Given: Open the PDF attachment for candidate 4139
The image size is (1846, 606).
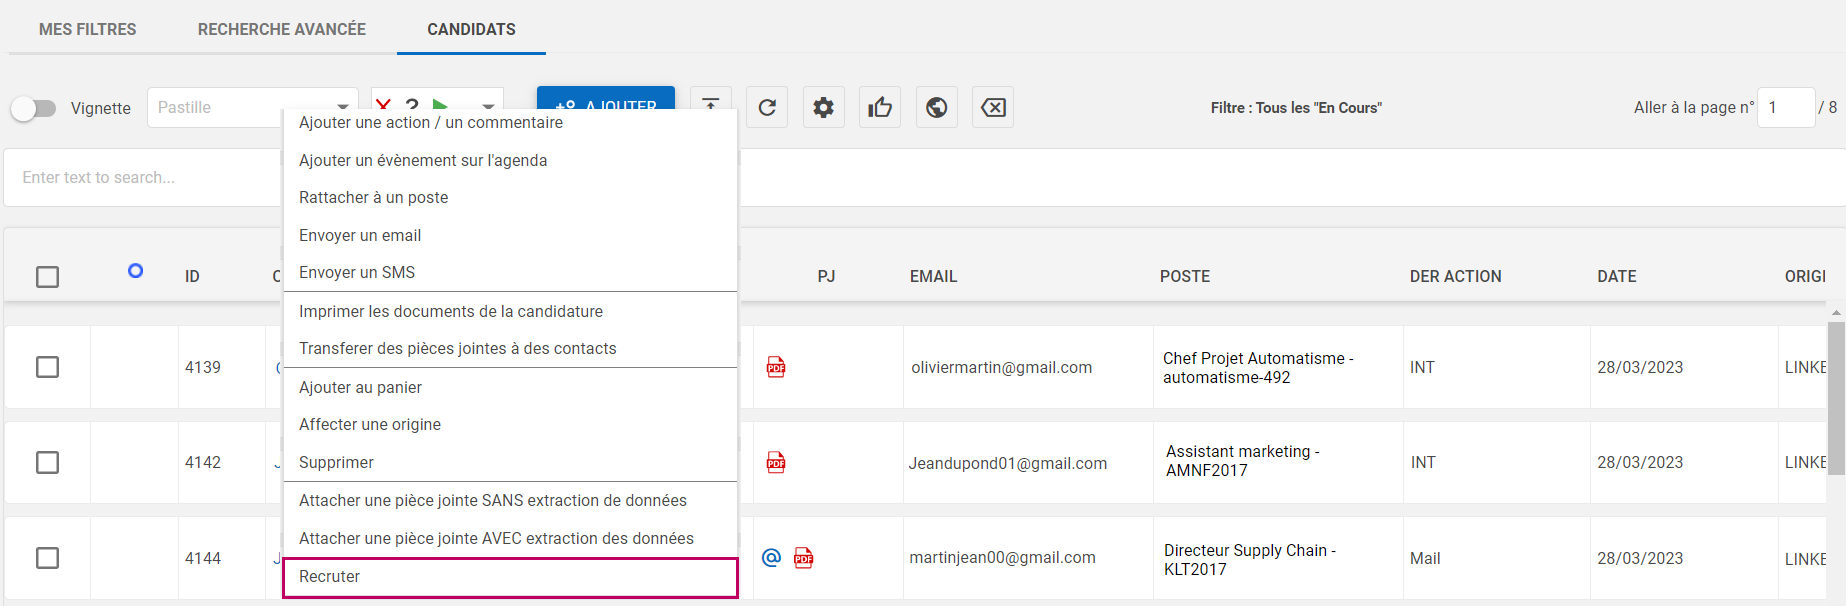Looking at the screenshot, I should [x=776, y=367].
